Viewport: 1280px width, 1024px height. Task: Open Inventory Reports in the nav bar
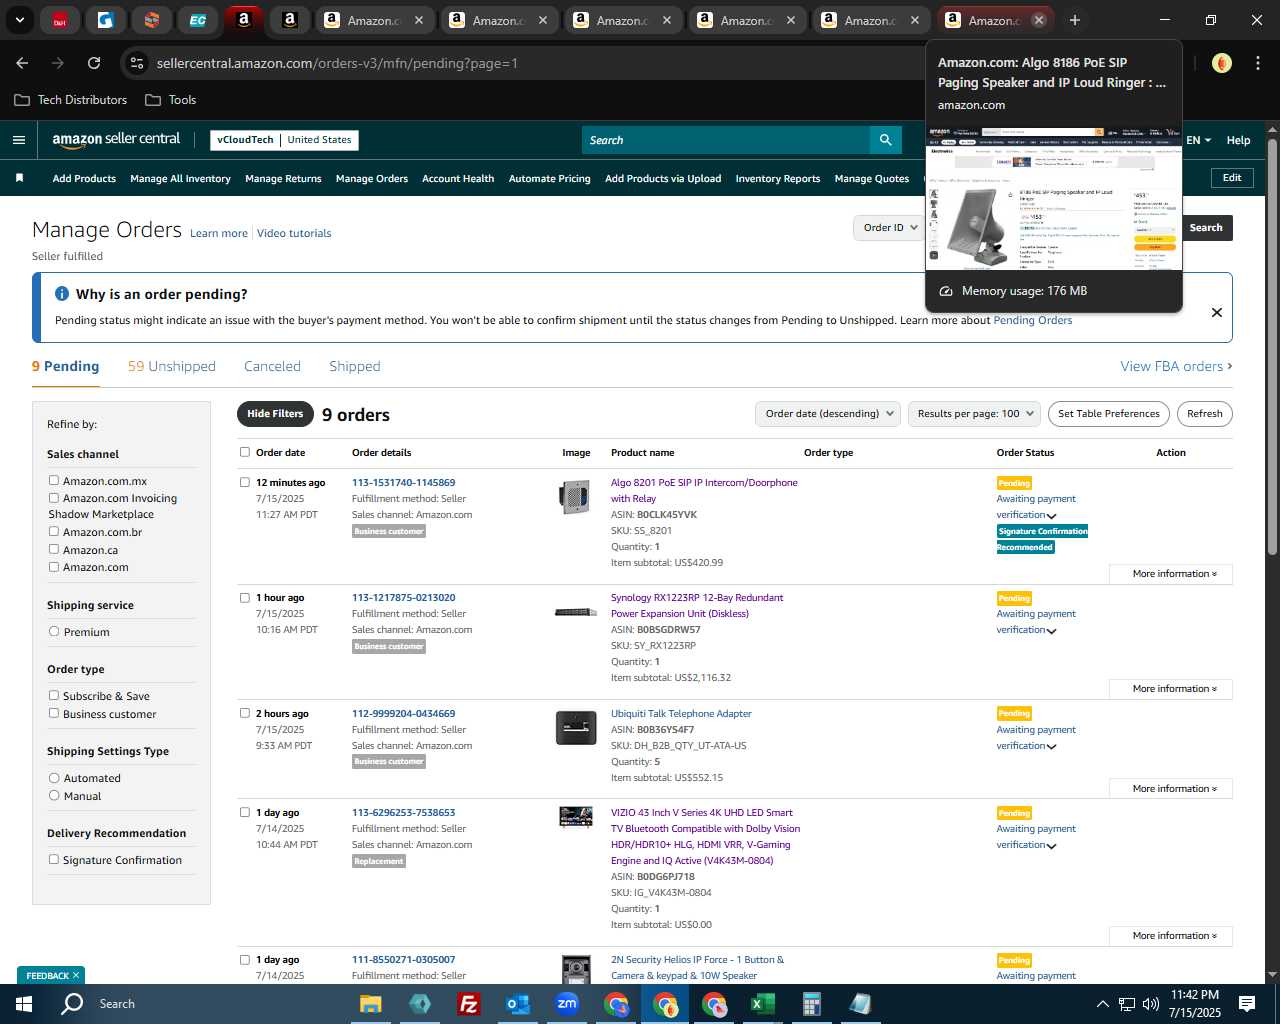(x=778, y=178)
